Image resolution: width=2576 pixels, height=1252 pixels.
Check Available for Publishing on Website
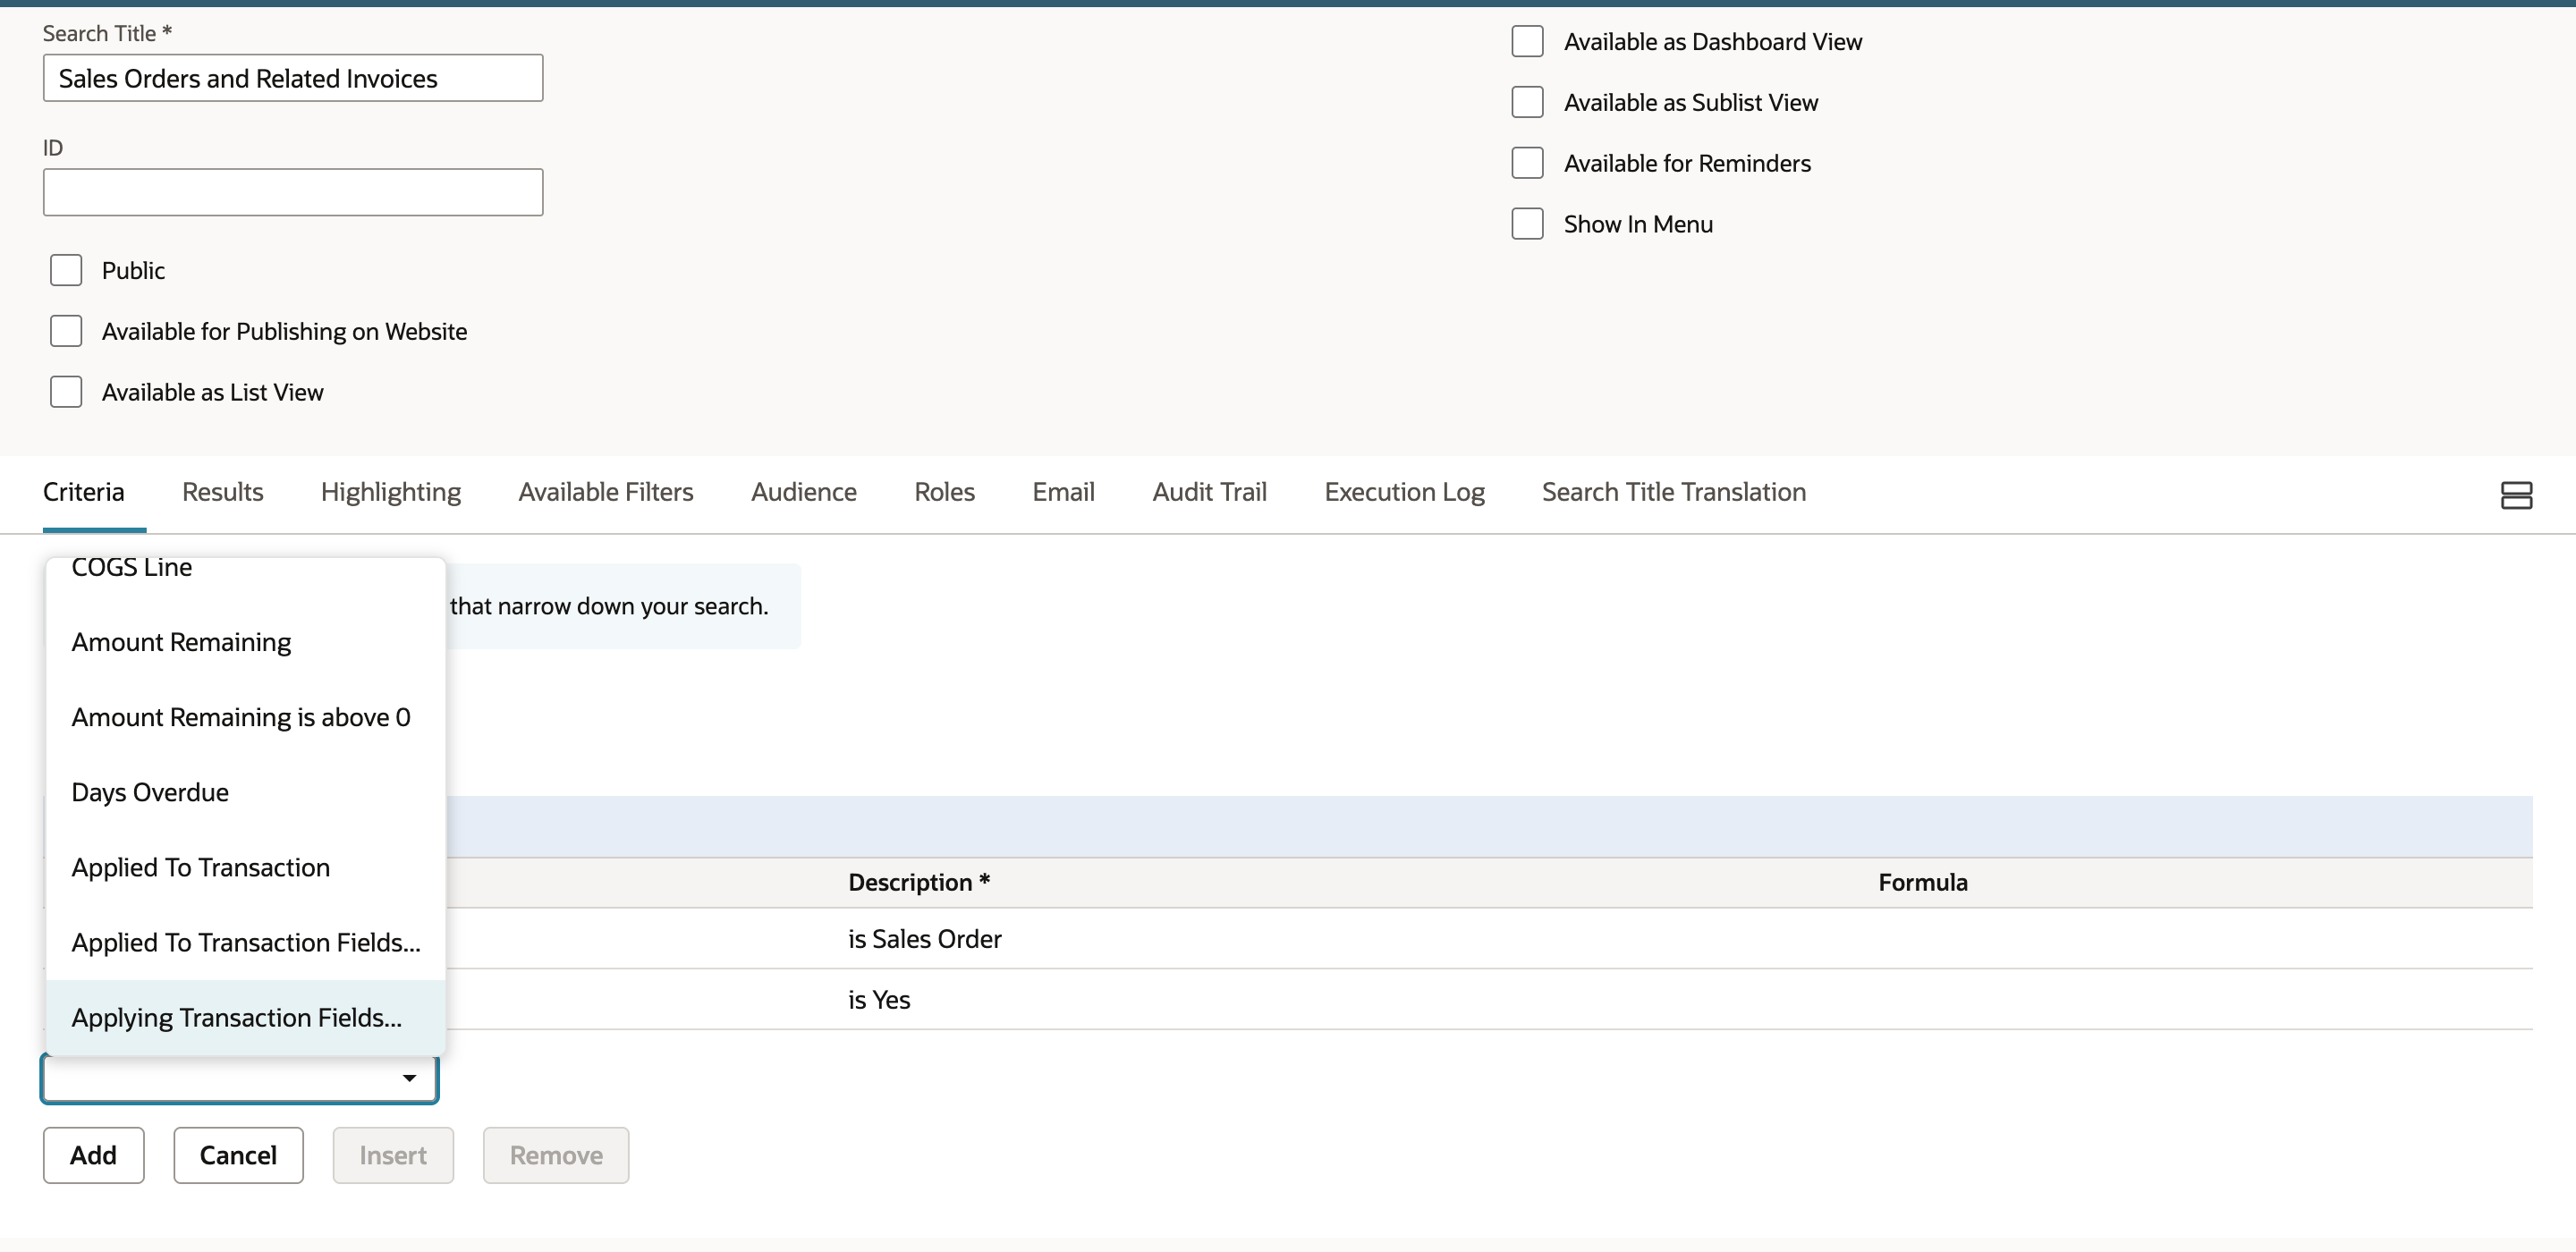(x=66, y=331)
